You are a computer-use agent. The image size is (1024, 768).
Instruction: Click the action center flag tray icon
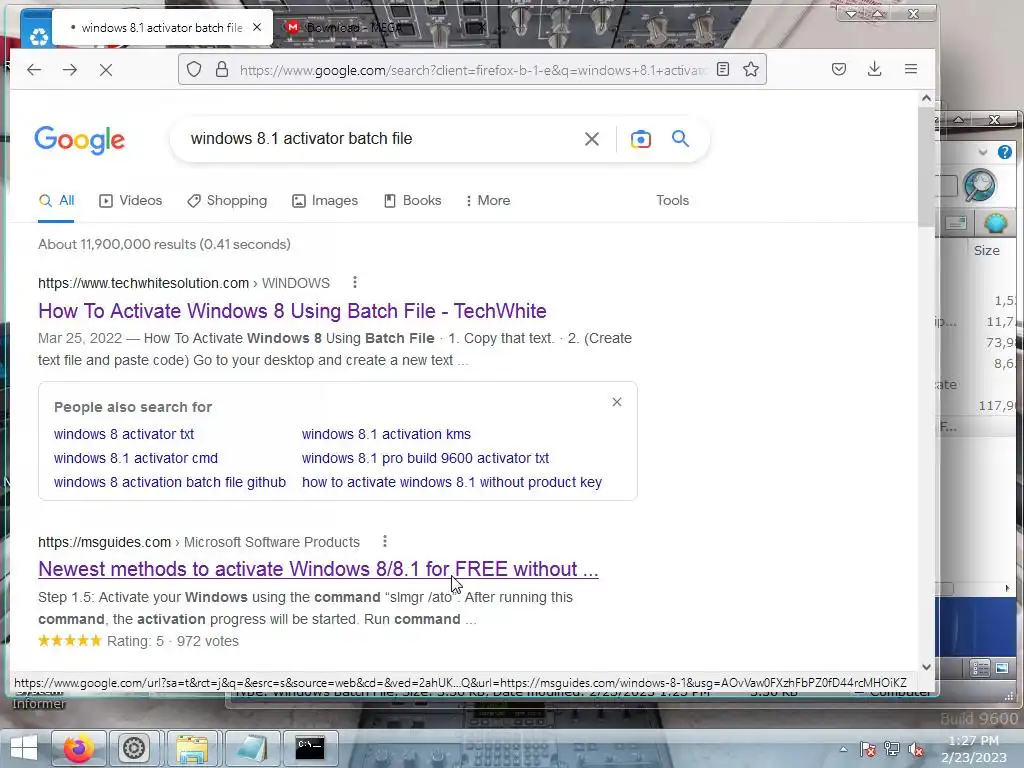pos(868,750)
